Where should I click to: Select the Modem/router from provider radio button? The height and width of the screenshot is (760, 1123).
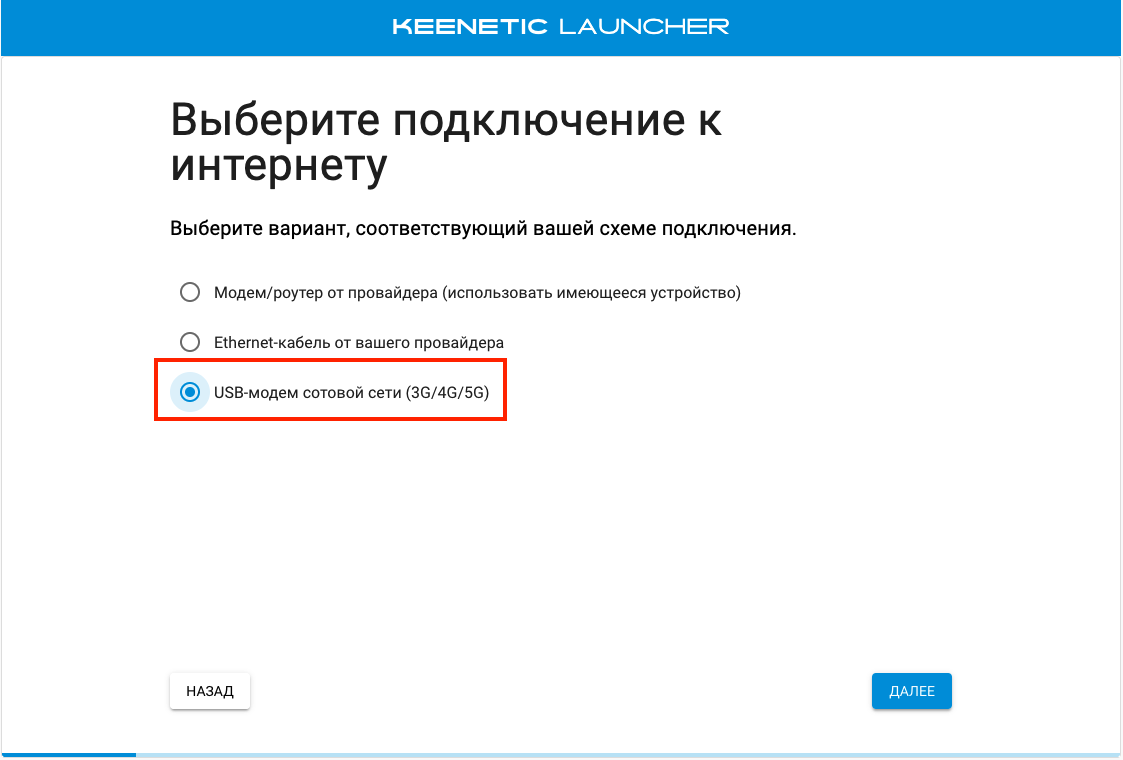[189, 293]
